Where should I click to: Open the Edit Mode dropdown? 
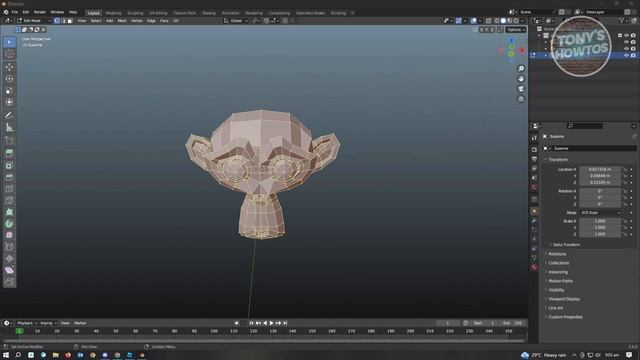click(33, 20)
